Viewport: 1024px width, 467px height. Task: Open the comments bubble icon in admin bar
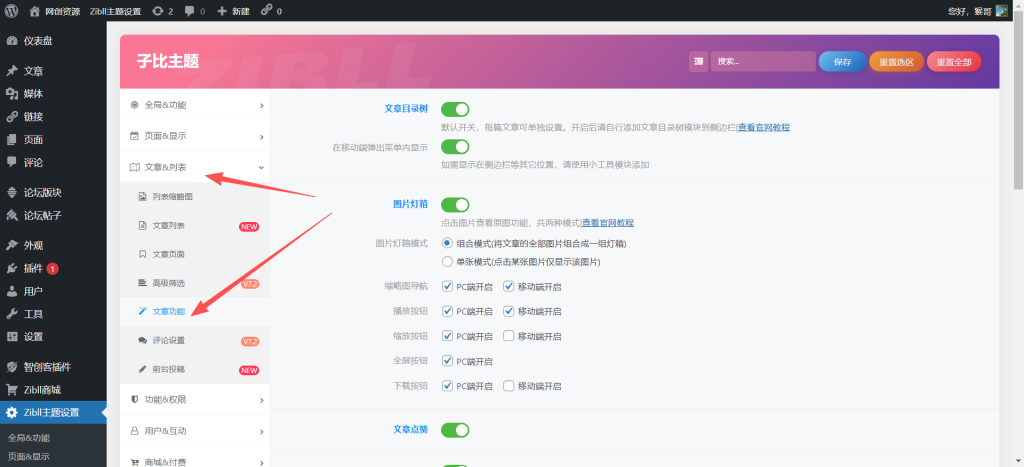pyautogui.click(x=189, y=11)
